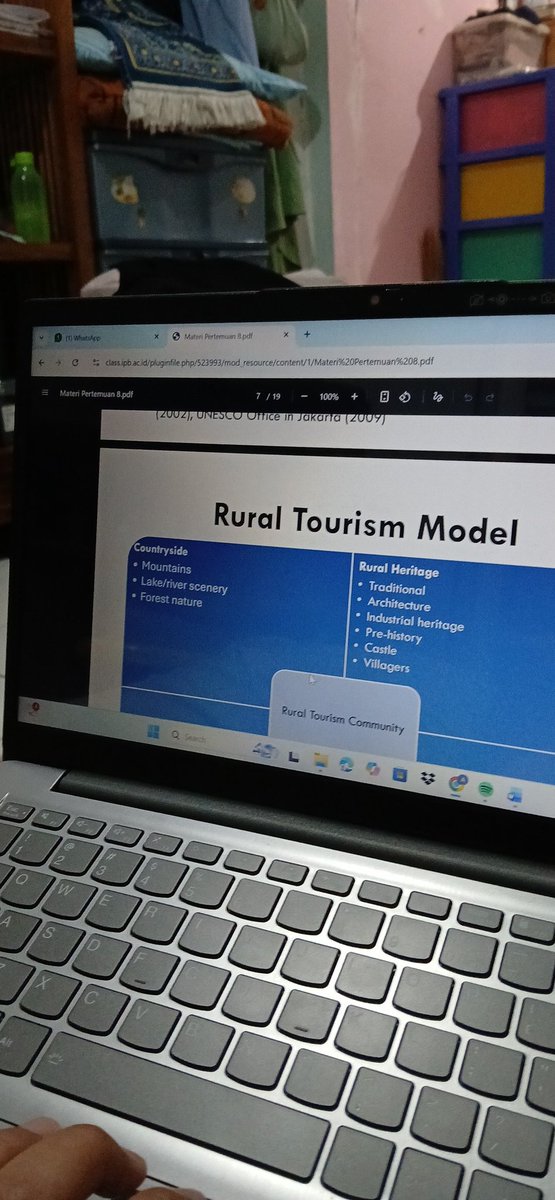Open File Explorer from taskbar

click(x=320, y=760)
